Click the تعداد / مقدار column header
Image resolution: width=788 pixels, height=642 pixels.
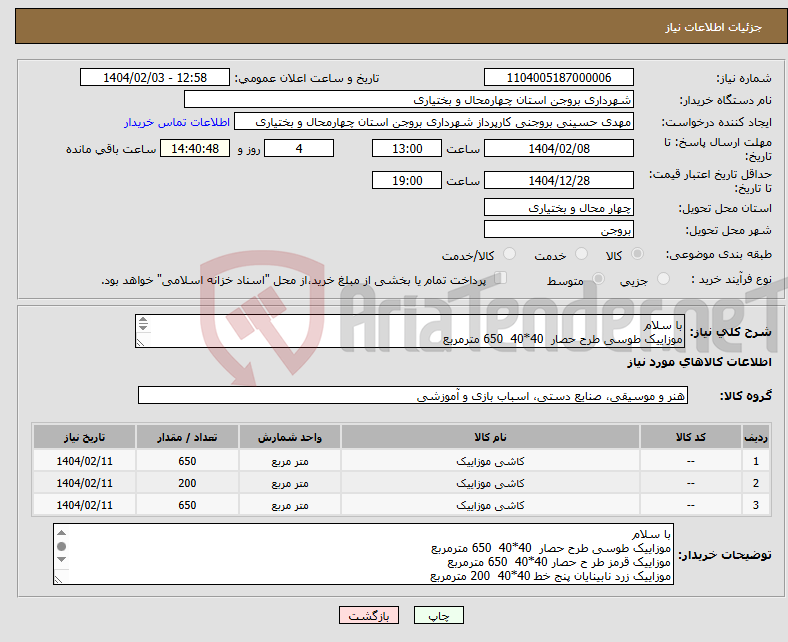[x=187, y=437]
